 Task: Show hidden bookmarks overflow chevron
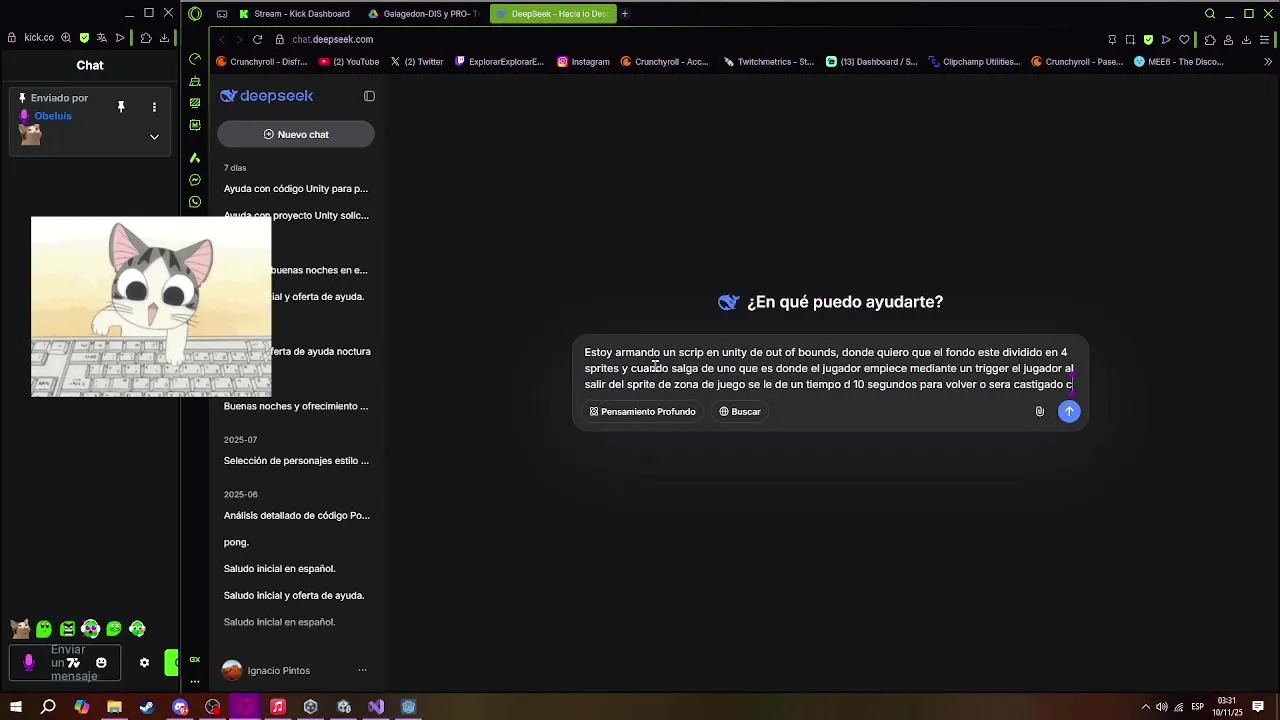tap(1268, 61)
